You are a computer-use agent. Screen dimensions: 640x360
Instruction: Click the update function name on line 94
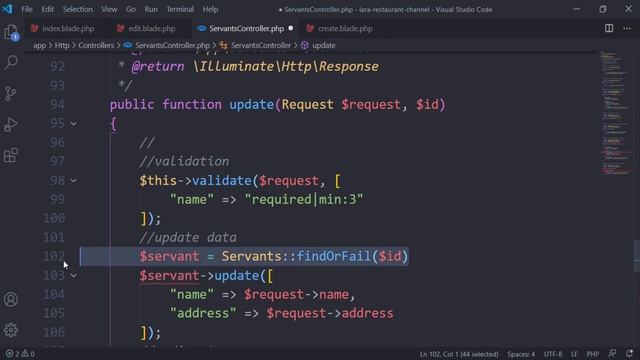pyautogui.click(x=251, y=104)
